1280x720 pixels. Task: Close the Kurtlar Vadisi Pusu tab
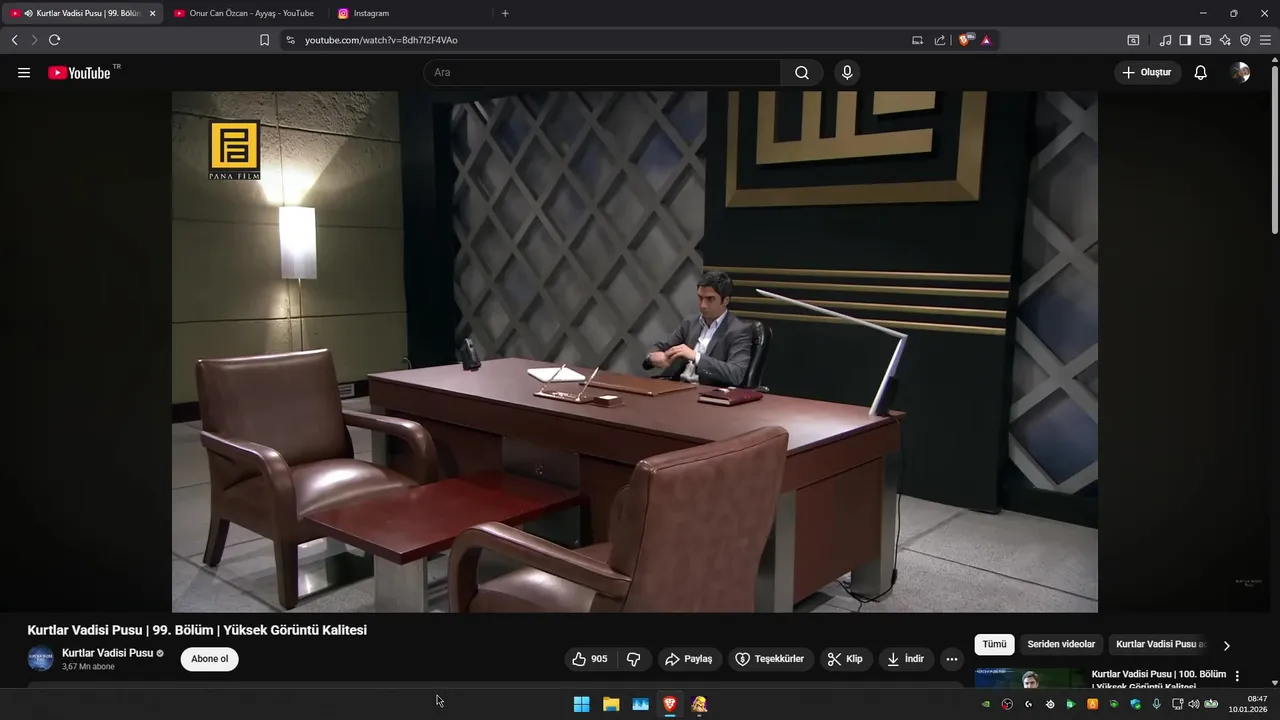pyautogui.click(x=153, y=13)
